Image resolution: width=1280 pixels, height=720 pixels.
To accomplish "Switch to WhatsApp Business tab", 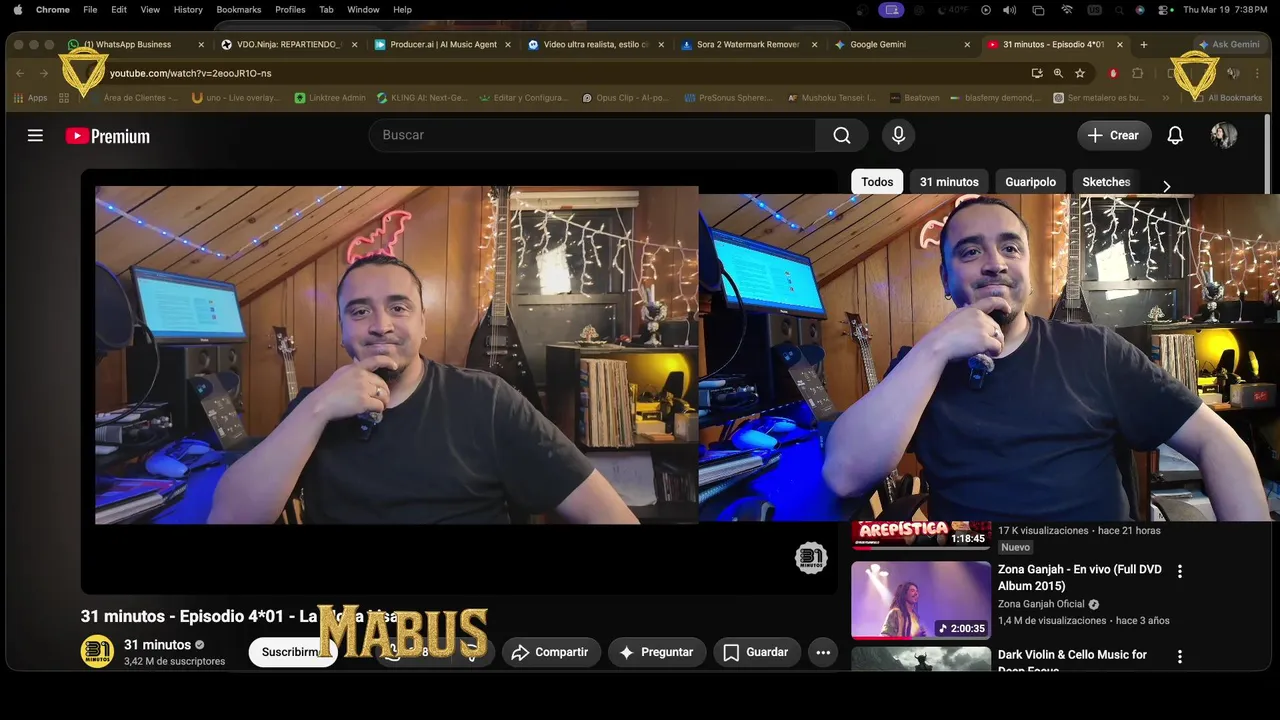I will coord(134,44).
